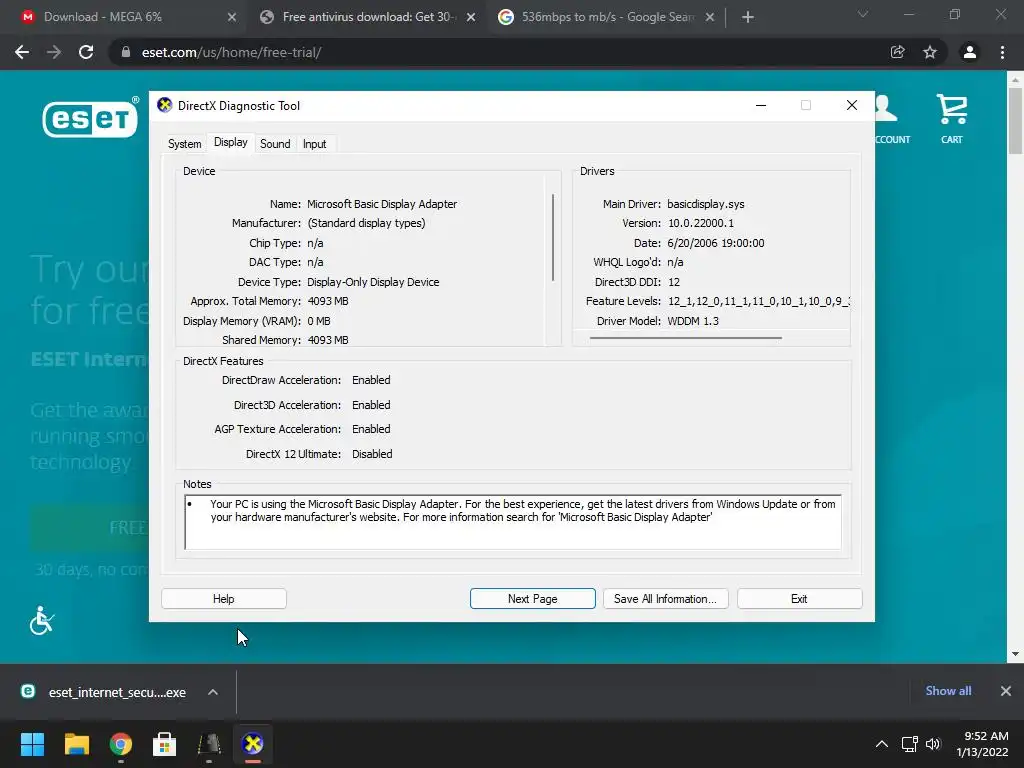This screenshot has height=768, width=1024.
Task: Click the share this page icon
Action: click(898, 52)
